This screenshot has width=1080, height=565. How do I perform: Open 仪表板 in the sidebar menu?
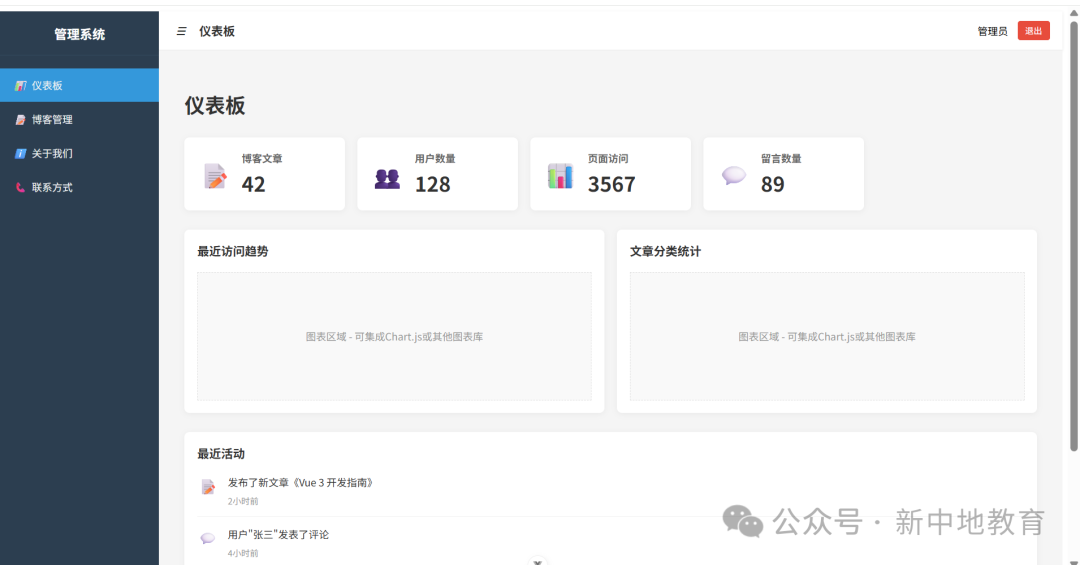coord(79,85)
